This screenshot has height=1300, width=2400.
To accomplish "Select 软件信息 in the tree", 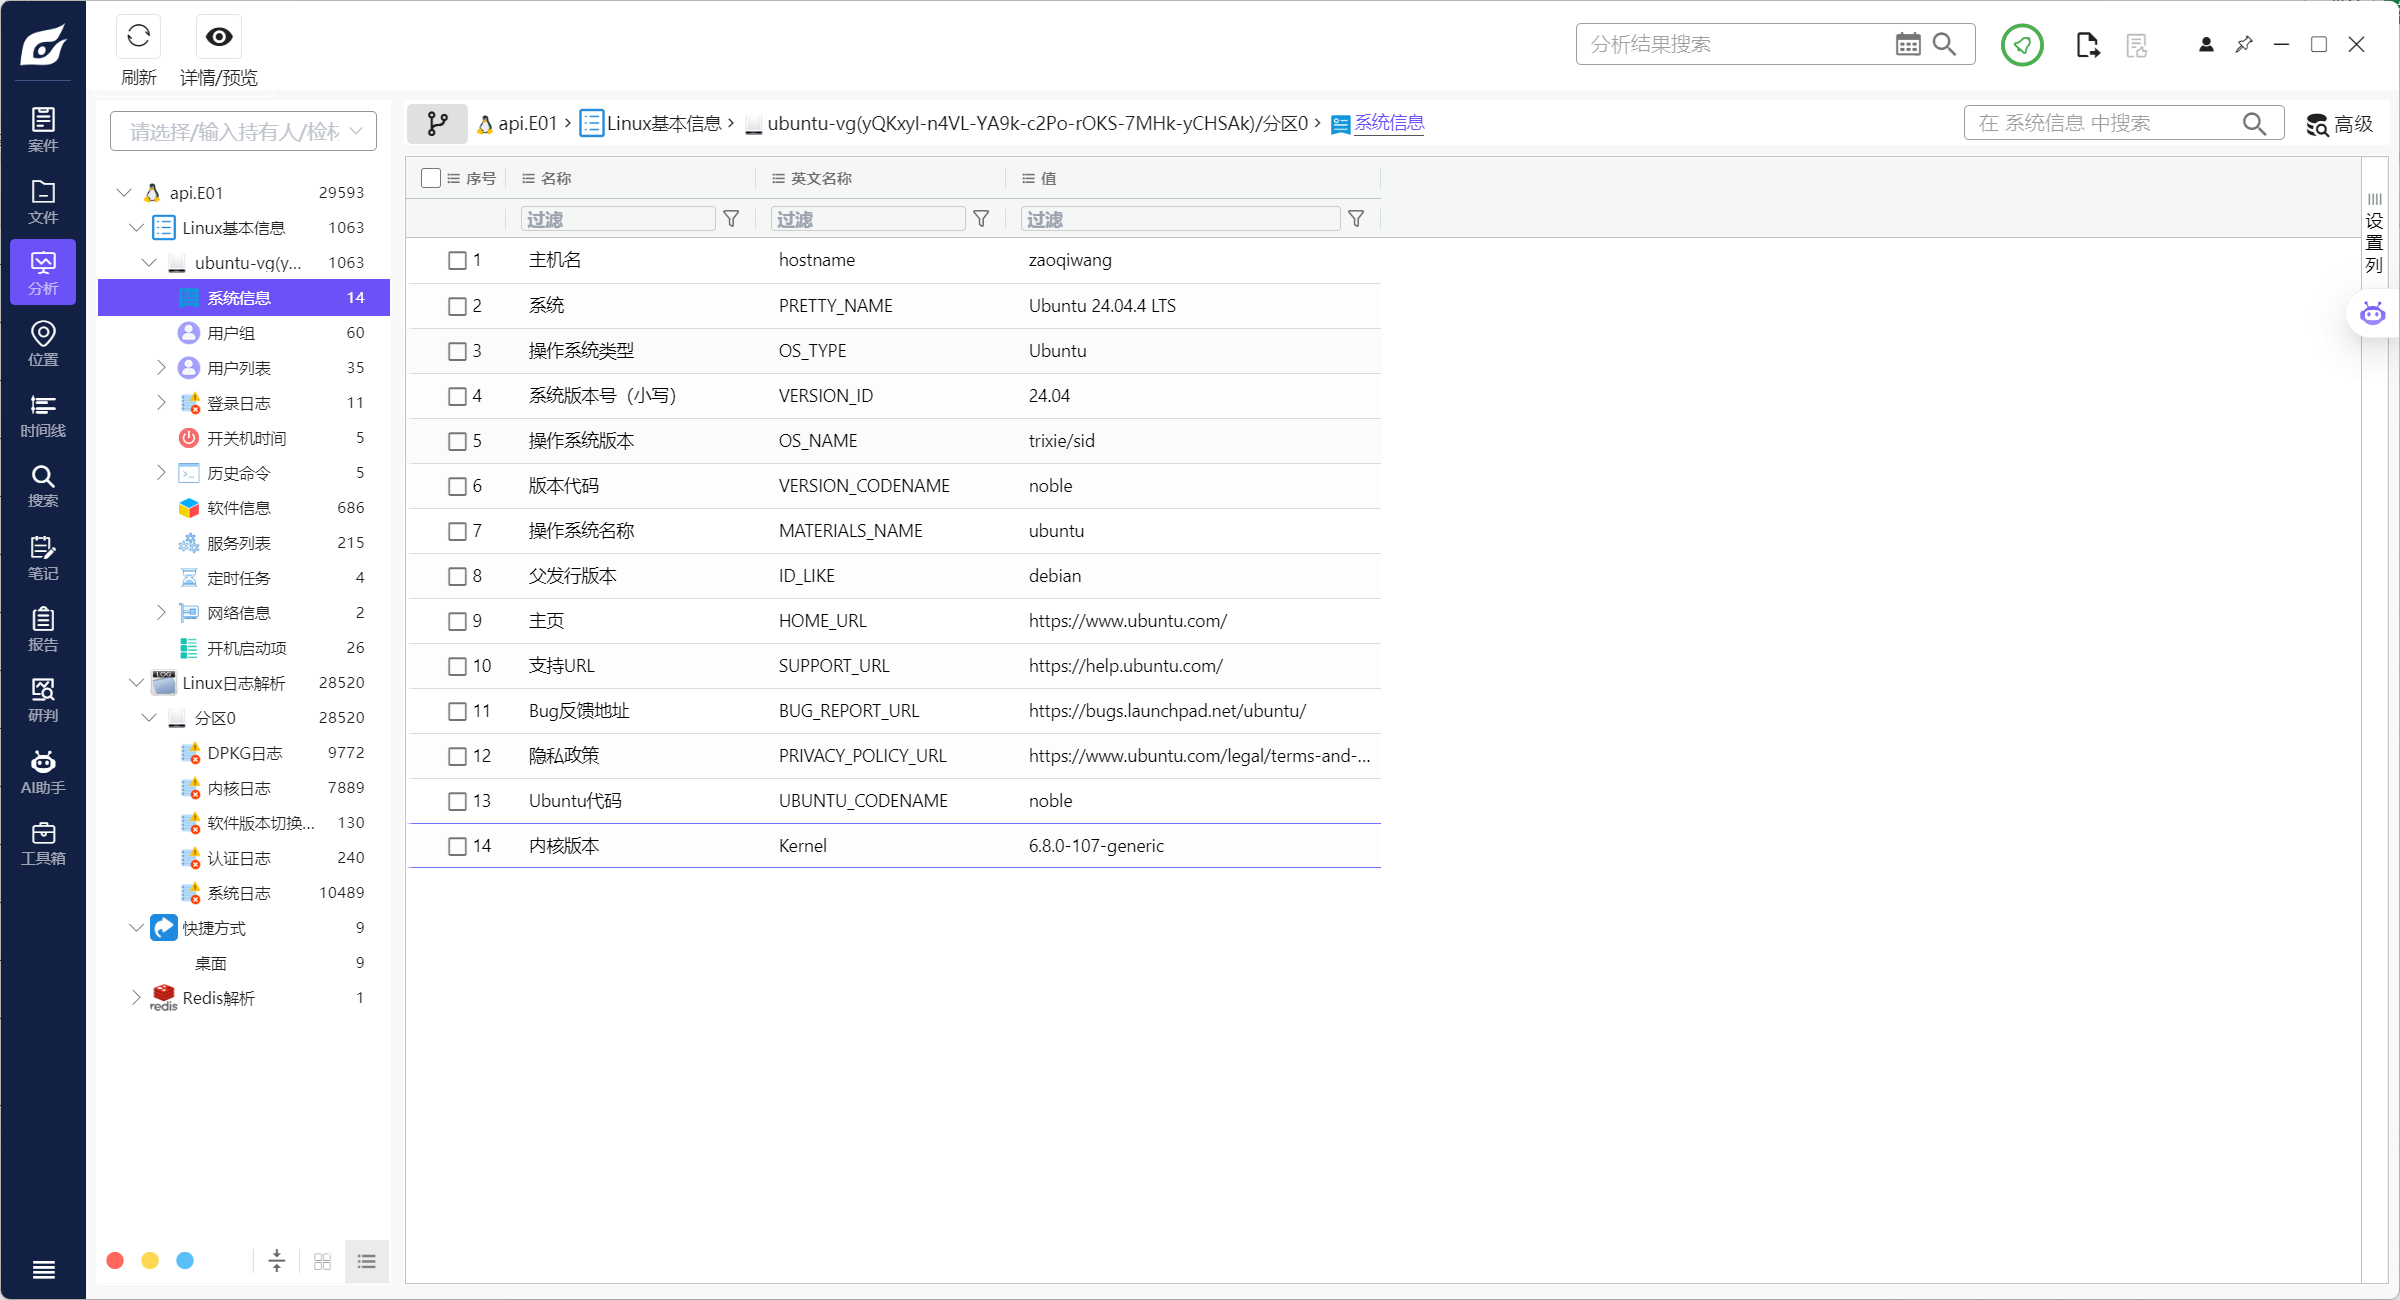I will (x=238, y=508).
